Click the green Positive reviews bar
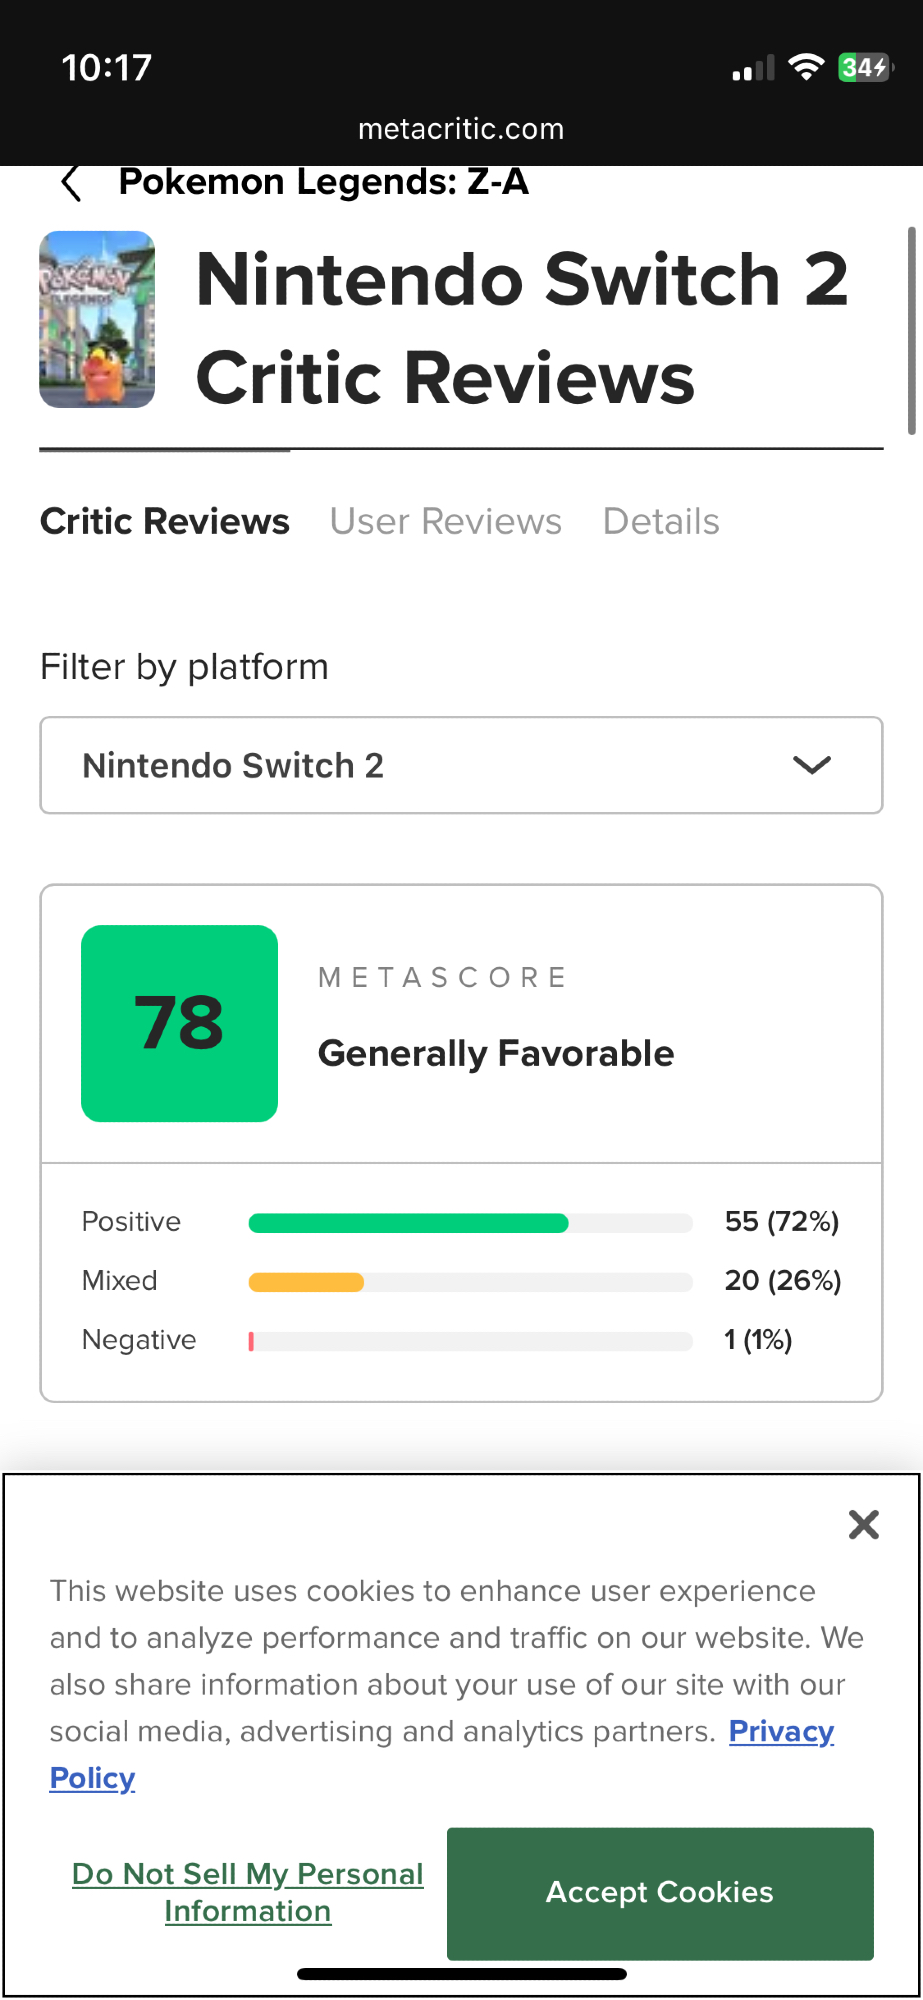 [x=408, y=1222]
